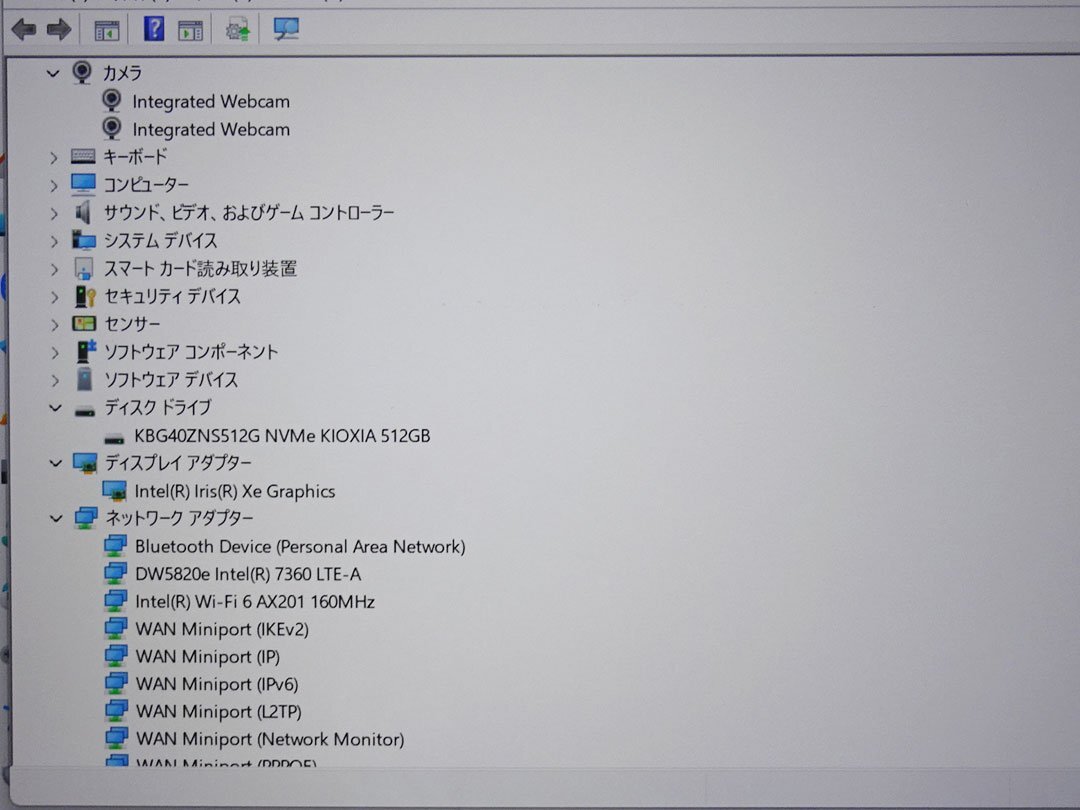The image size is (1080, 810).
Task: Click the ディスプレイ アダプター icon
Action: point(85,463)
